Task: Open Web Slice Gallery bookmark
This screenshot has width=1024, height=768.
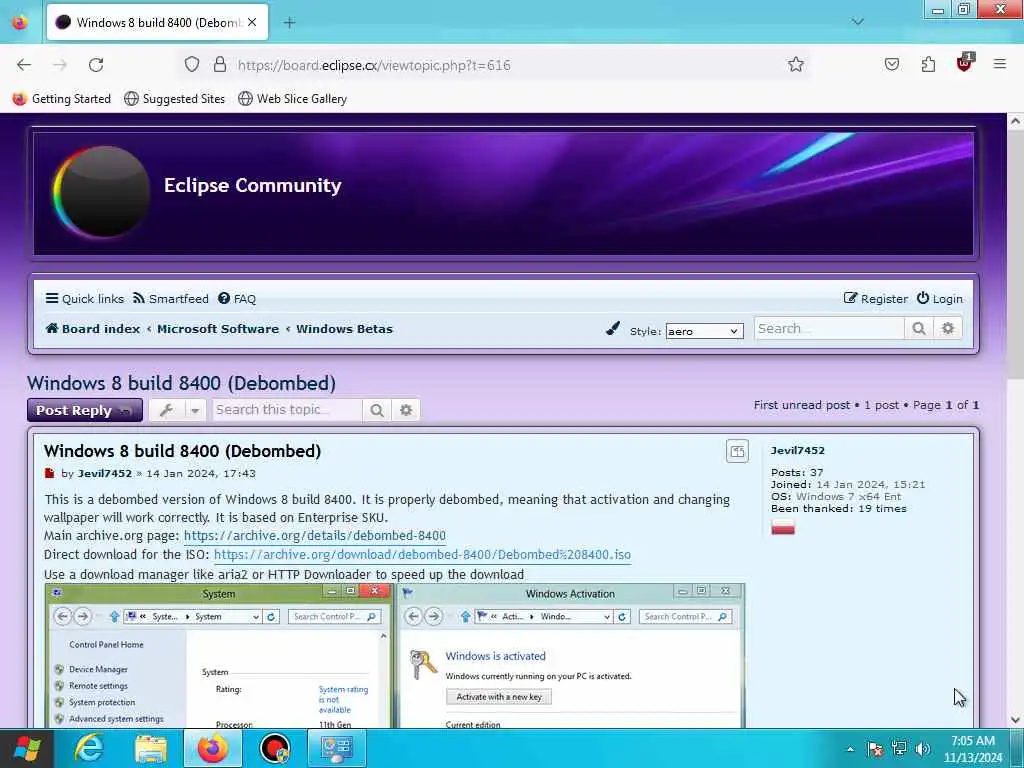Action: click(x=293, y=99)
